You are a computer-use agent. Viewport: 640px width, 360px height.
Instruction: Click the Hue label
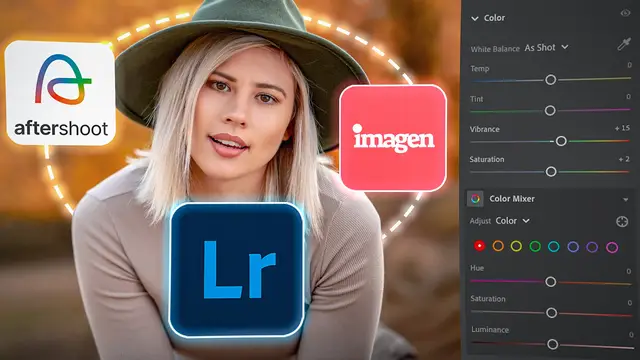(x=477, y=268)
